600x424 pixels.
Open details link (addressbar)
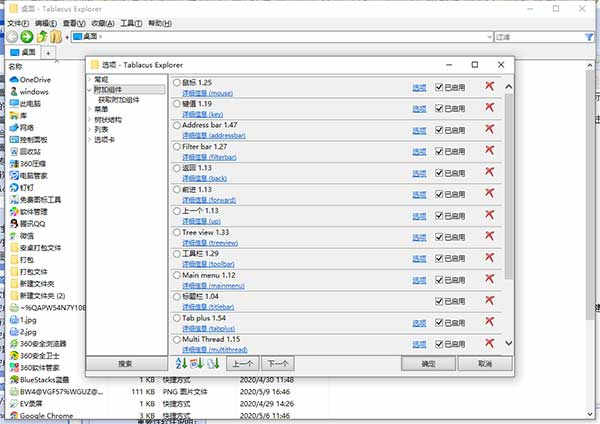(x=214, y=135)
